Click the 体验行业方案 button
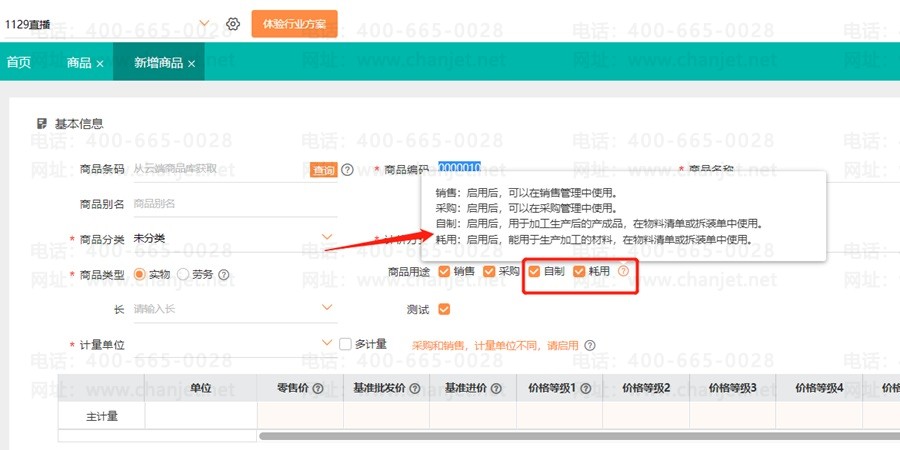 pyautogui.click(x=294, y=24)
